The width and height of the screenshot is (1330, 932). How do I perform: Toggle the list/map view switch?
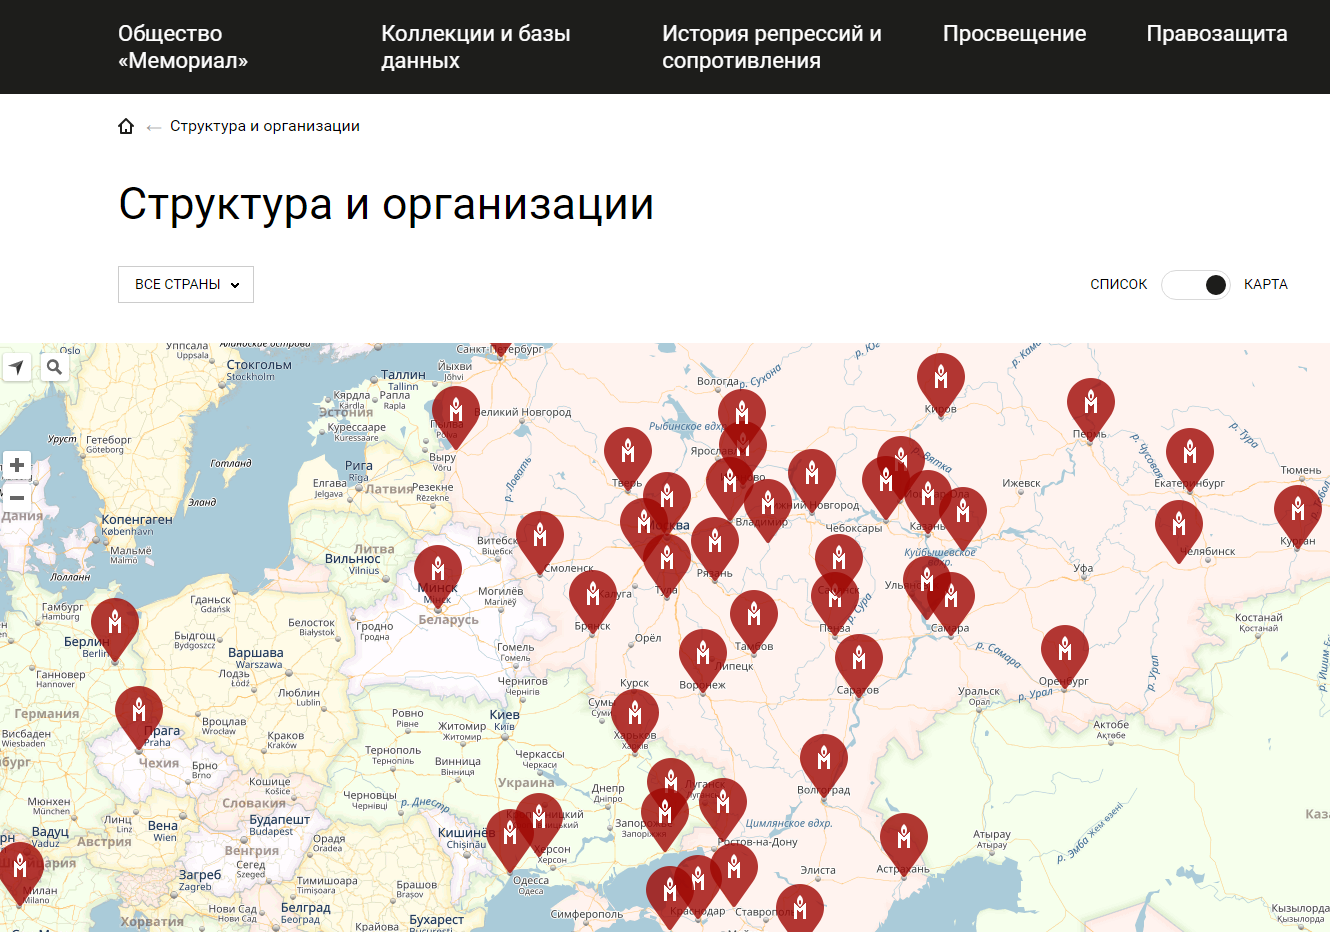point(1195,285)
